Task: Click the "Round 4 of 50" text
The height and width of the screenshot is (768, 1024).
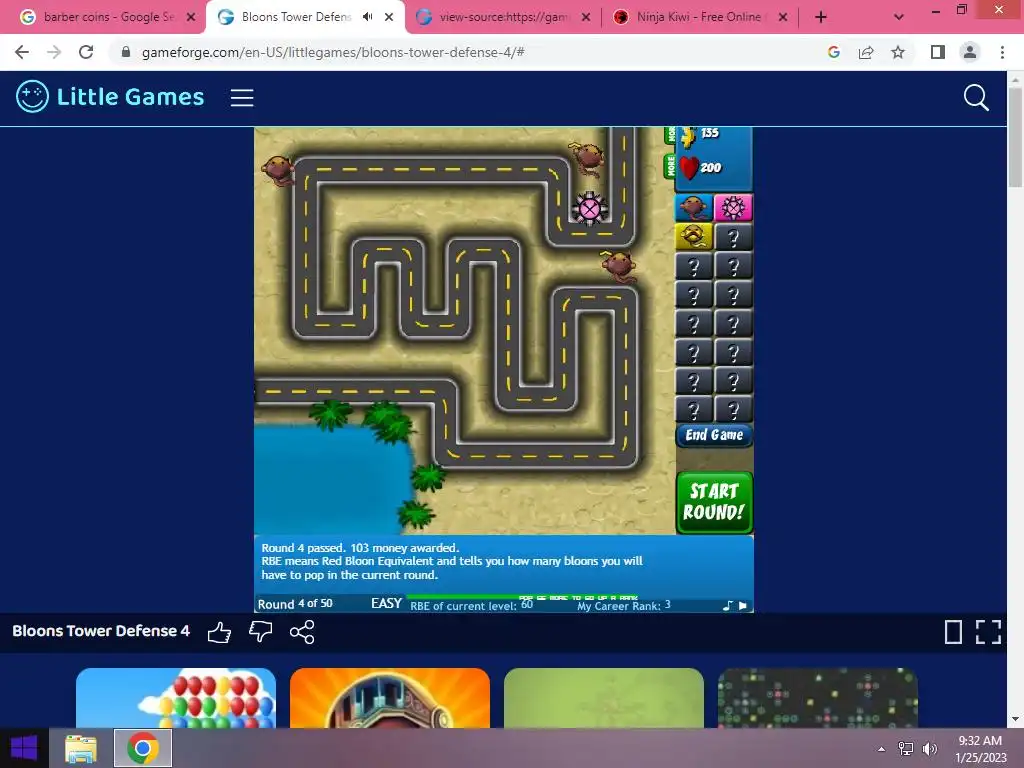Action: (295, 604)
